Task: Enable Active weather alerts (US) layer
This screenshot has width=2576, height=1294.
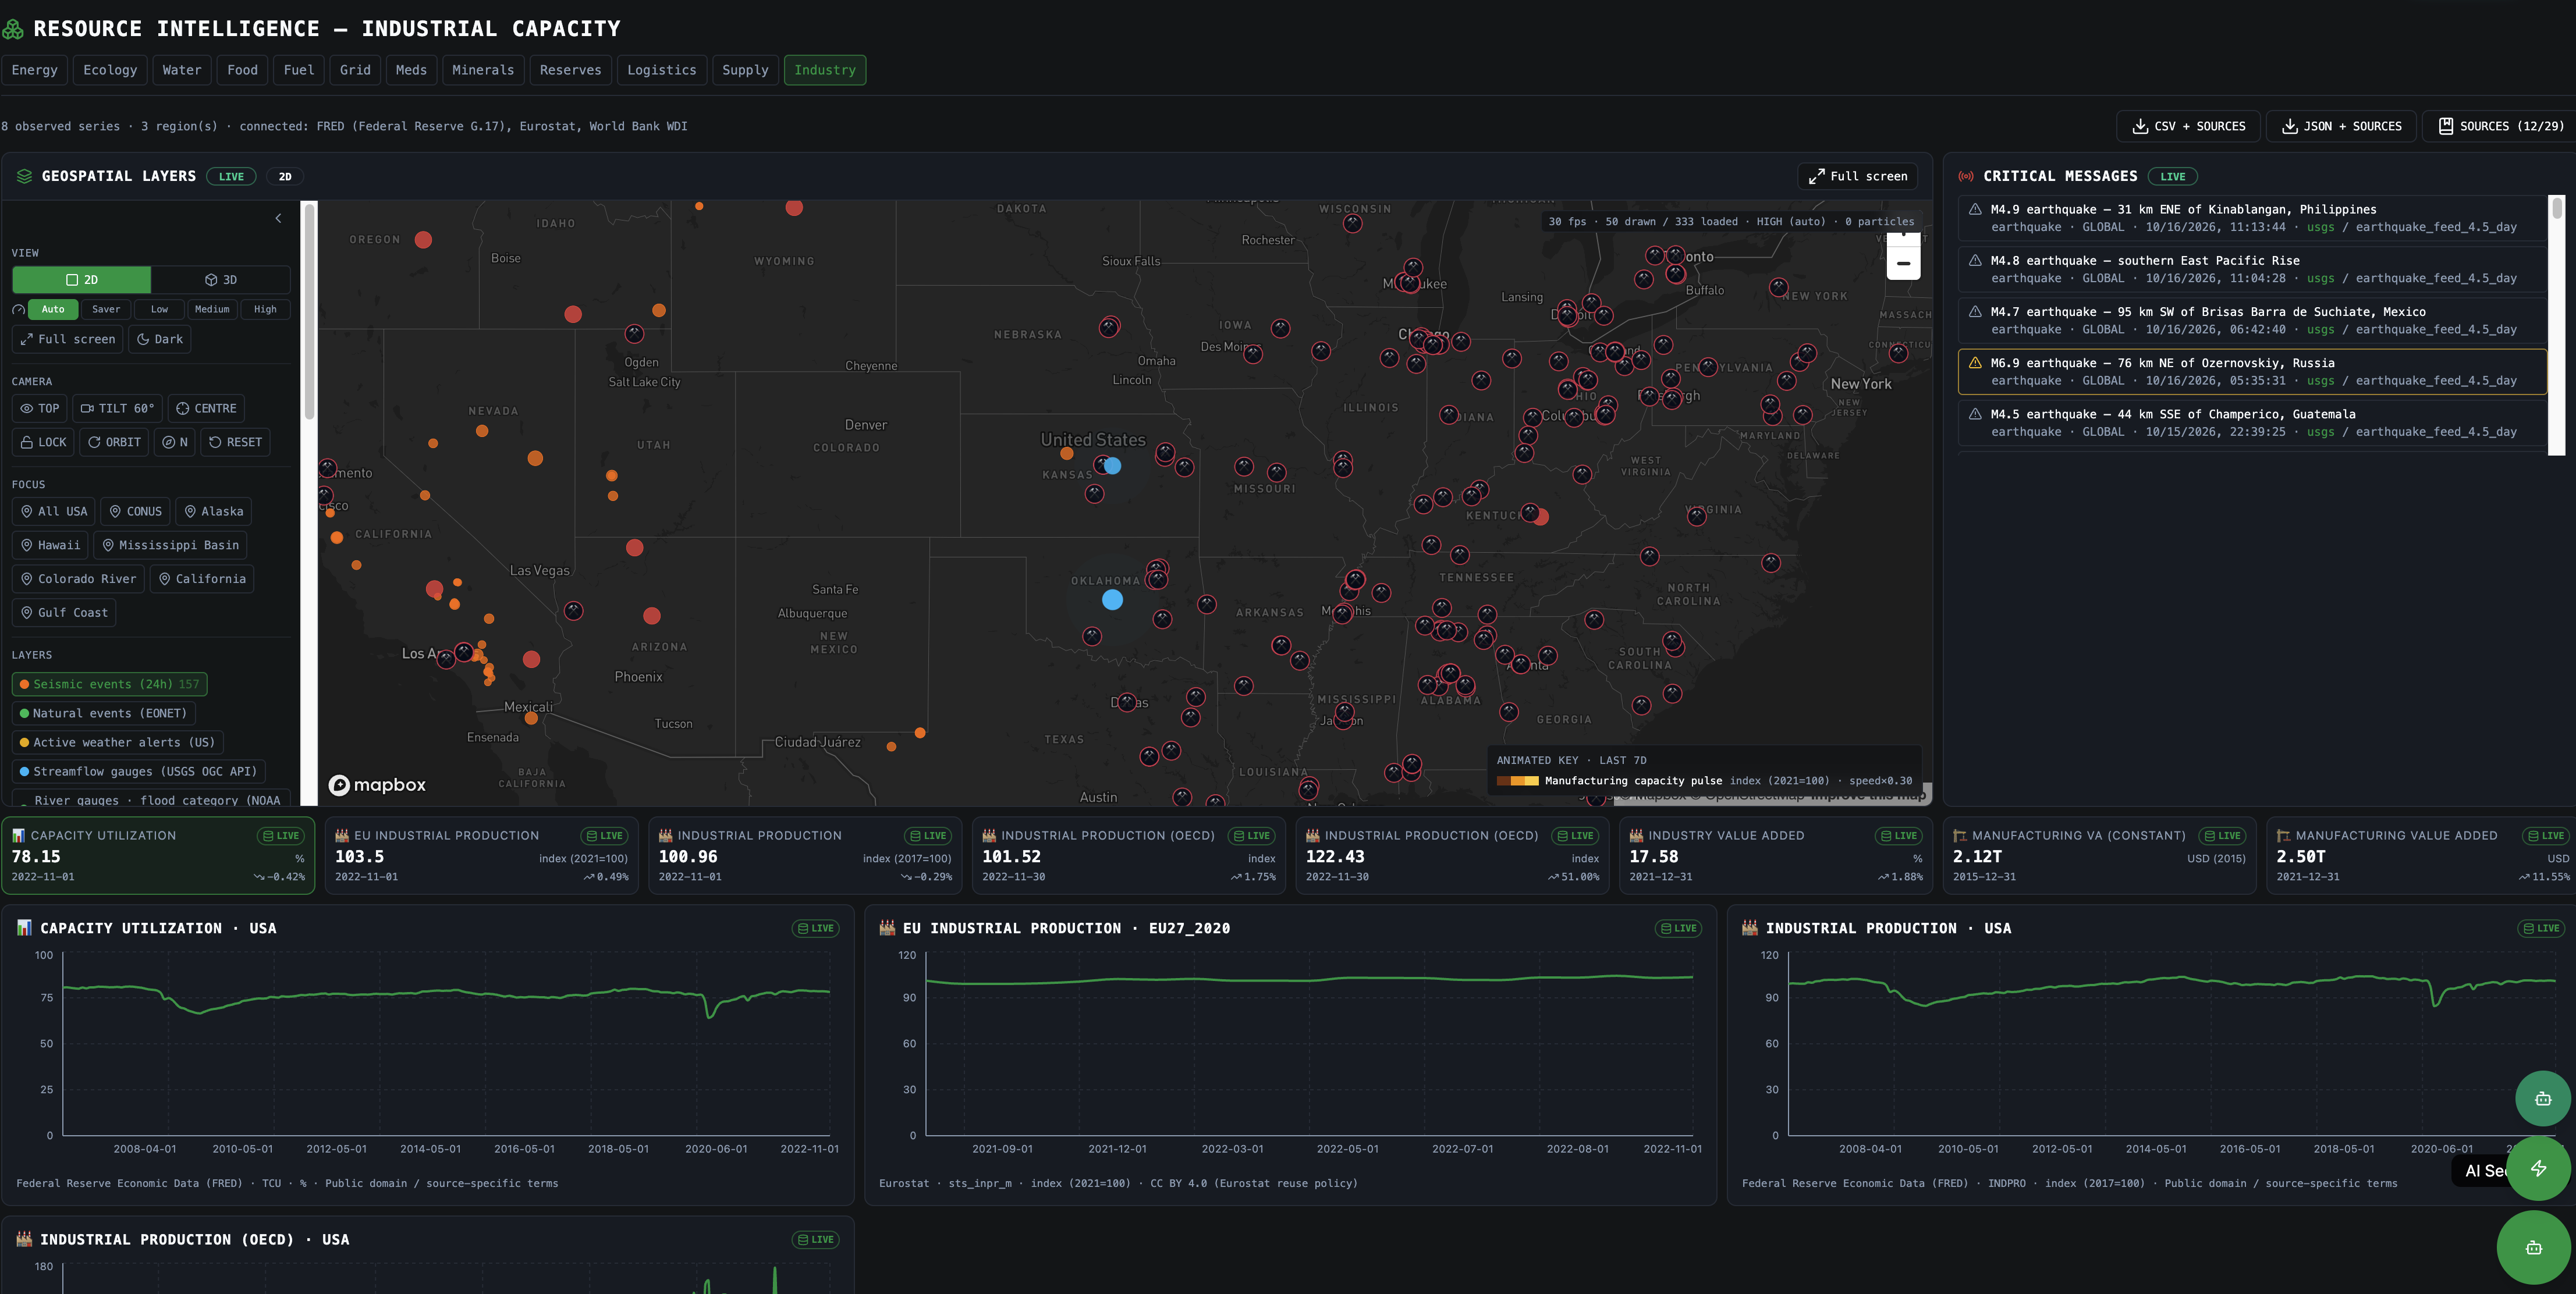Action: 117,742
